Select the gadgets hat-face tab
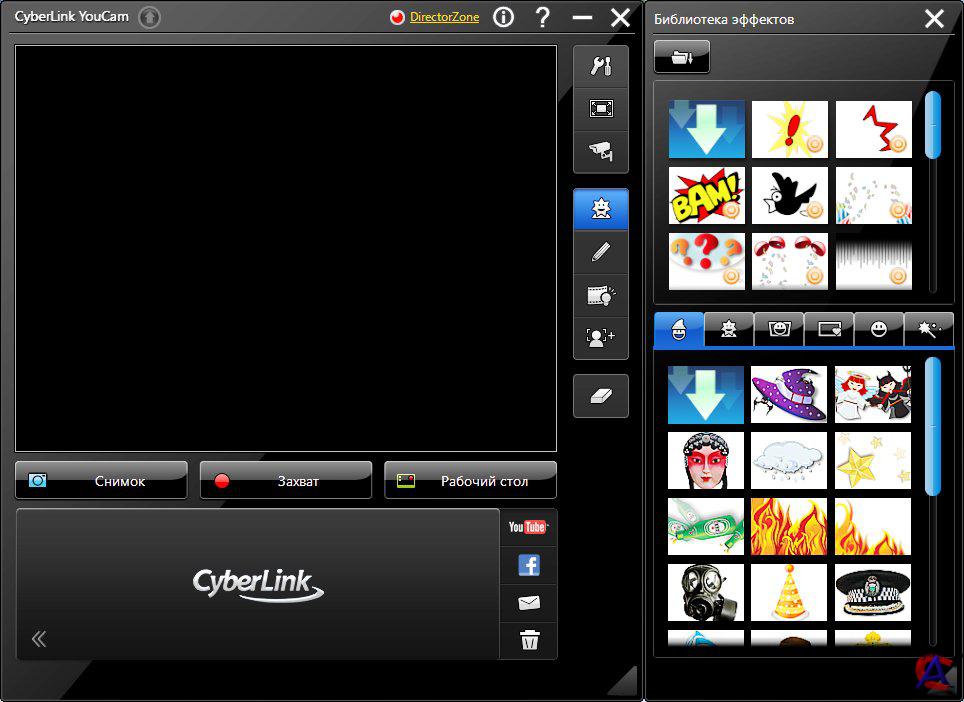 (x=679, y=329)
